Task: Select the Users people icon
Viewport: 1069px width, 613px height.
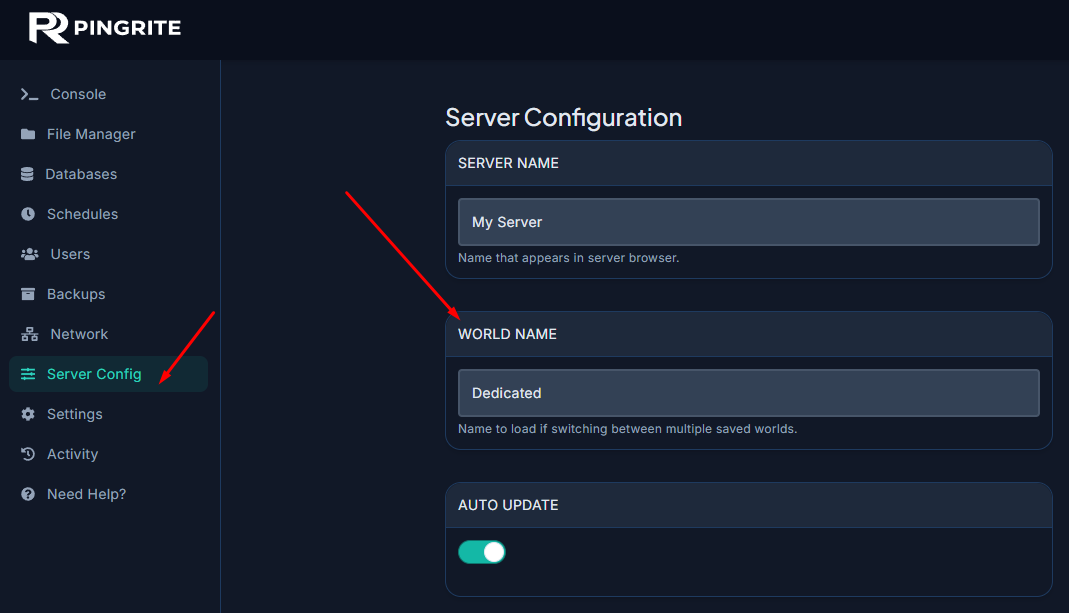Action: point(27,254)
